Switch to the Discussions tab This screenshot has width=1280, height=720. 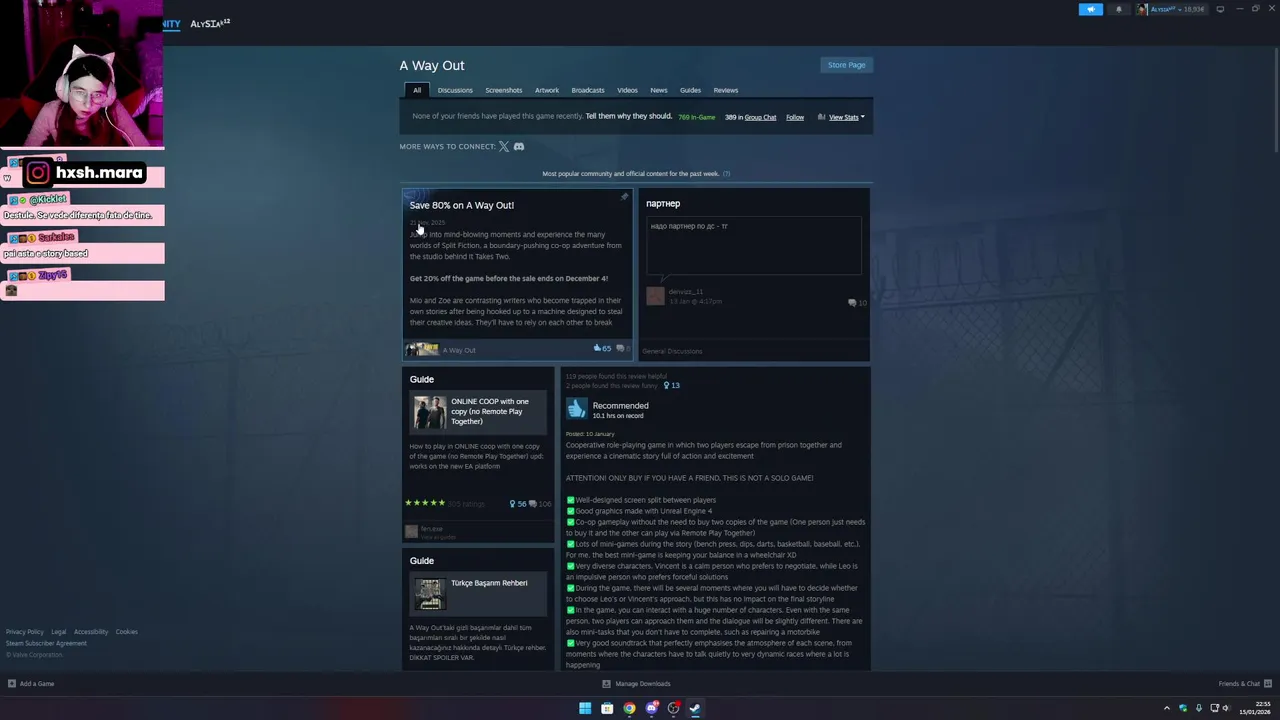click(455, 90)
